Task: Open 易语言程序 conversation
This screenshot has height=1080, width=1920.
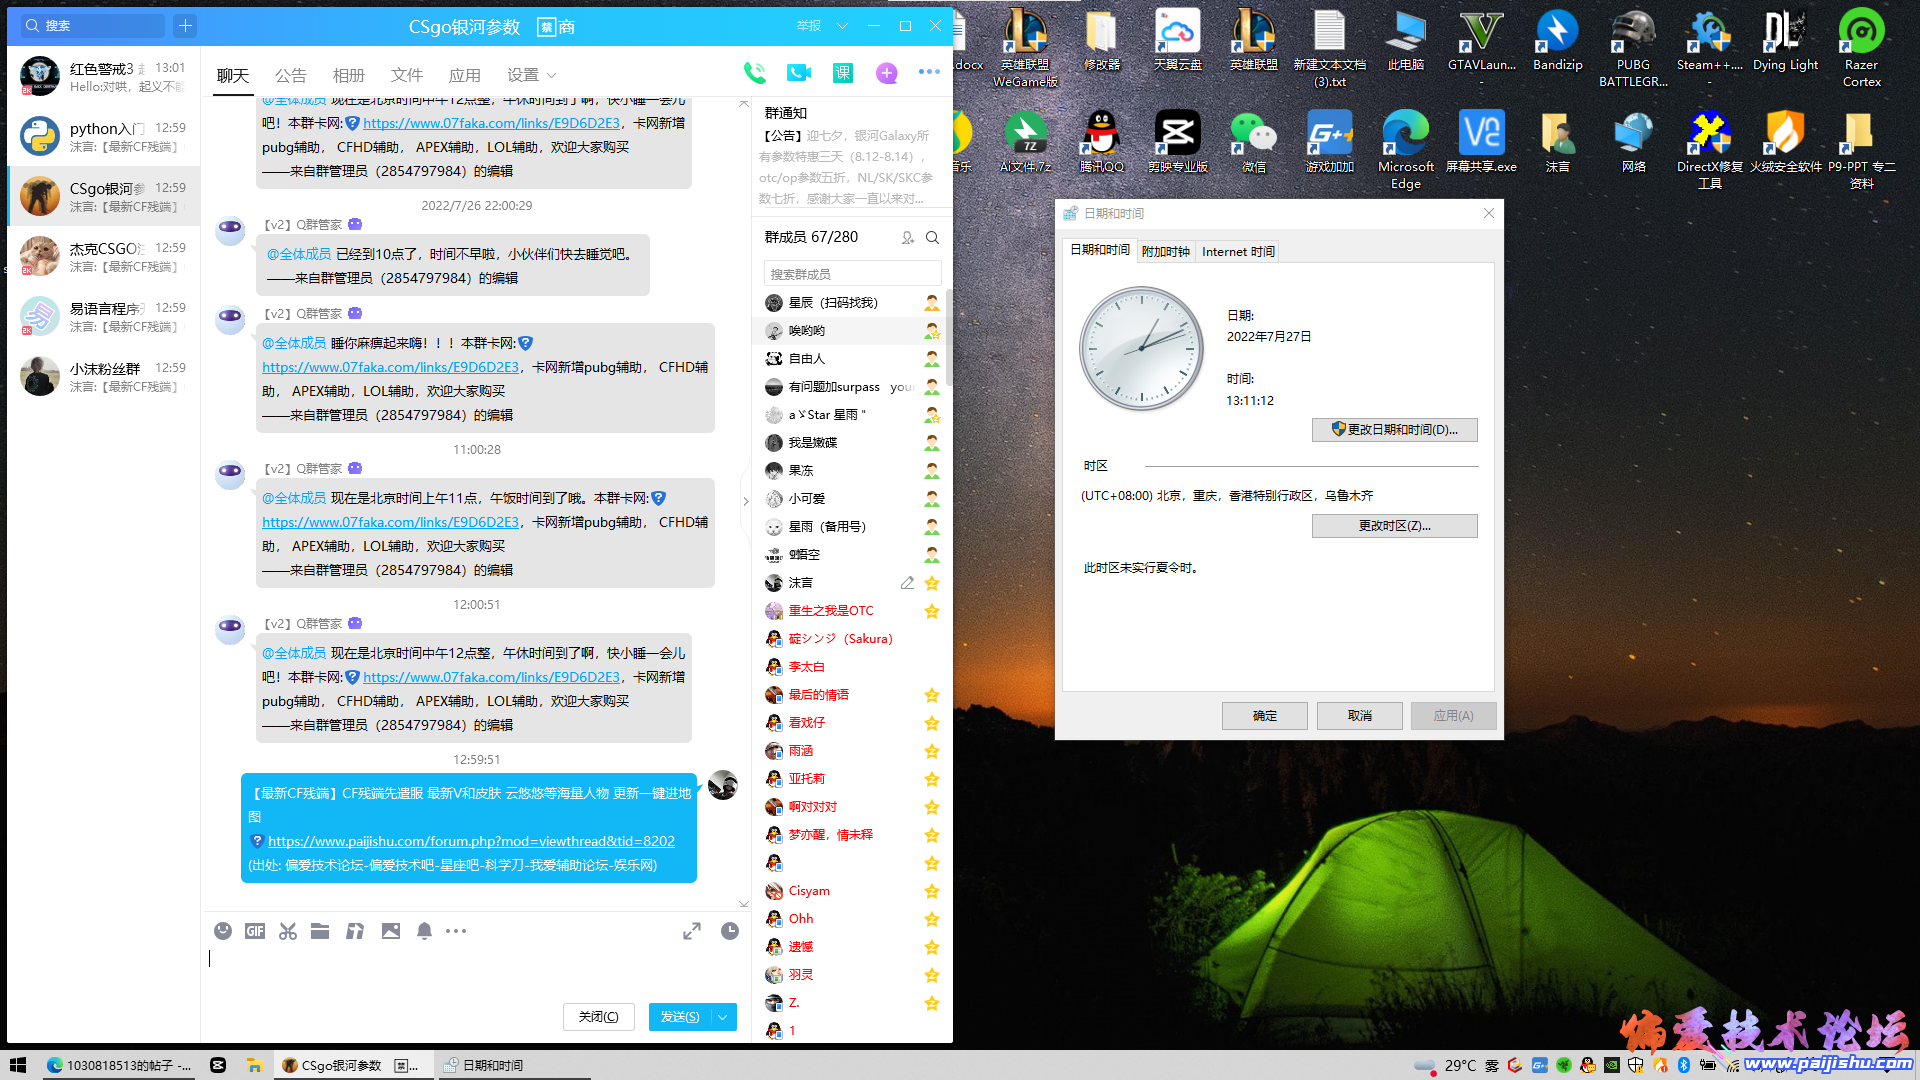Action: pos(104,317)
